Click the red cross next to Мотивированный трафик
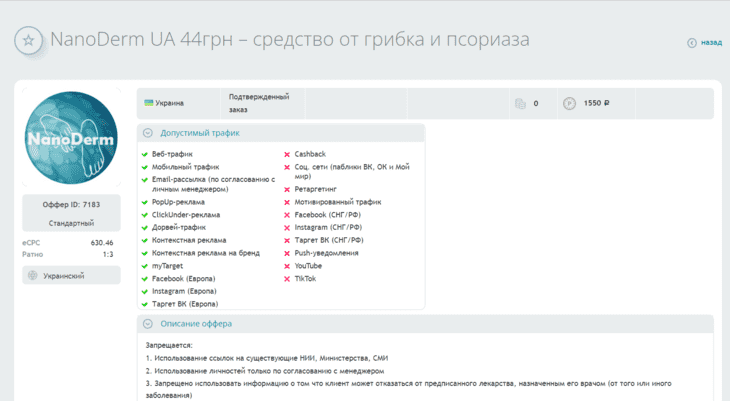This screenshot has width=730, height=401. [x=287, y=202]
